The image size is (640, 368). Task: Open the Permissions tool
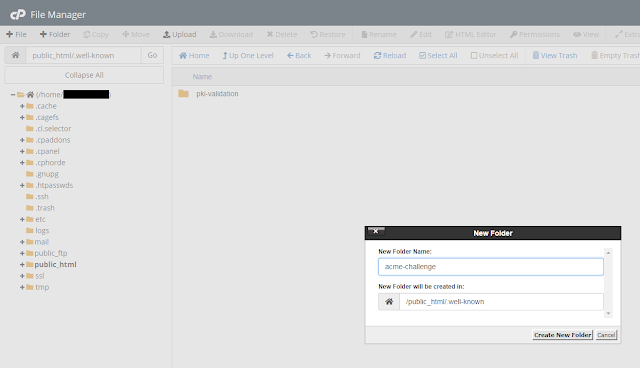tap(535, 34)
